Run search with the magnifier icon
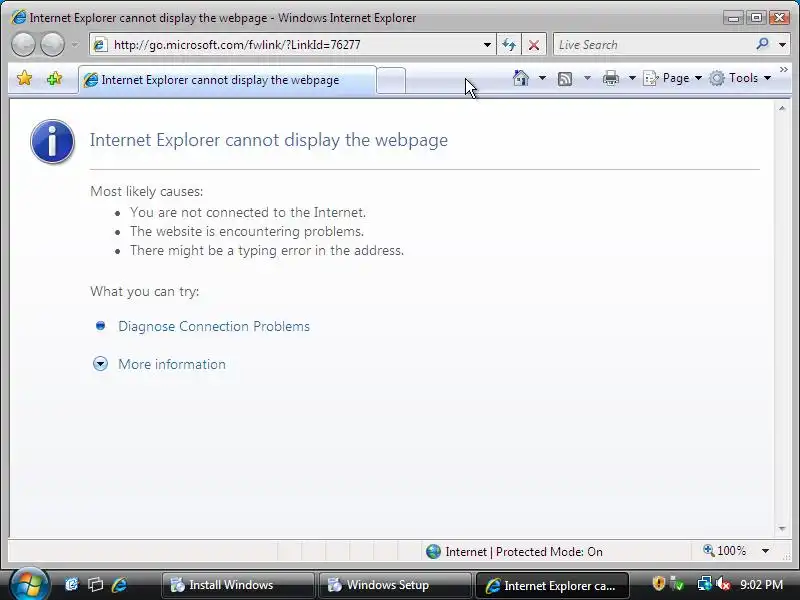 click(763, 44)
